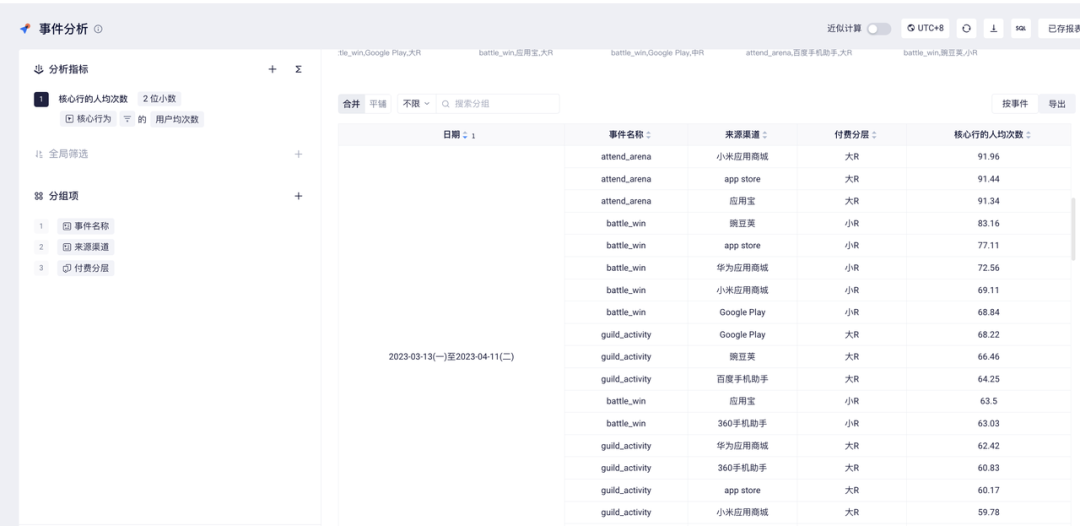Screen dimensions: 1080x526
Task: Select the 按事件 option
Action: click(1015, 104)
